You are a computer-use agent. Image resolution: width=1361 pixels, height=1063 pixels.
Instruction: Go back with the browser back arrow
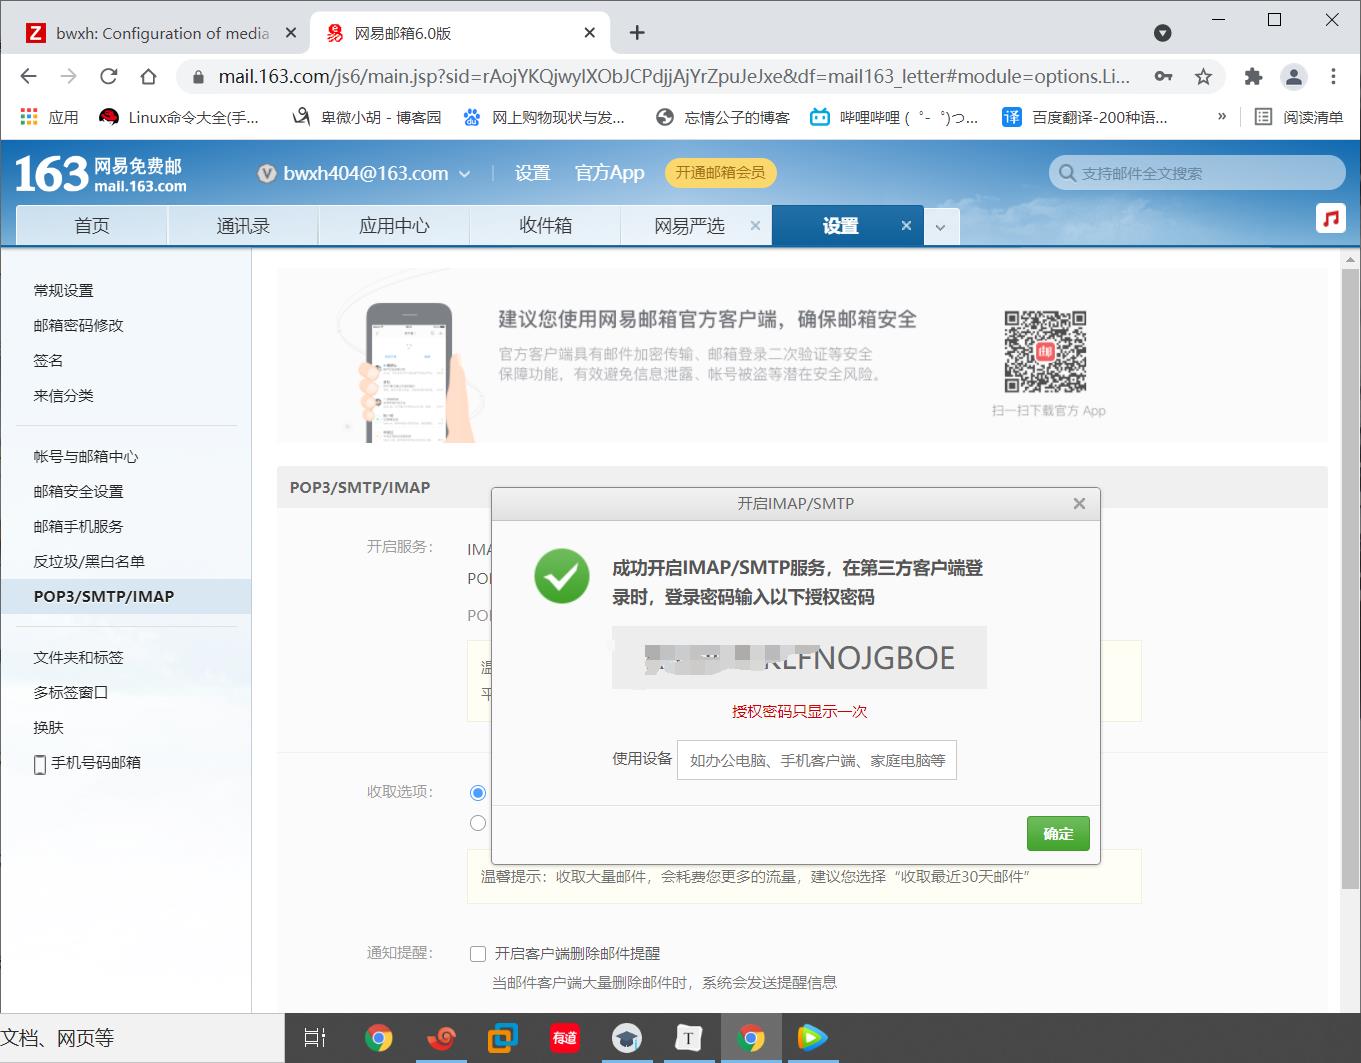pyautogui.click(x=28, y=76)
